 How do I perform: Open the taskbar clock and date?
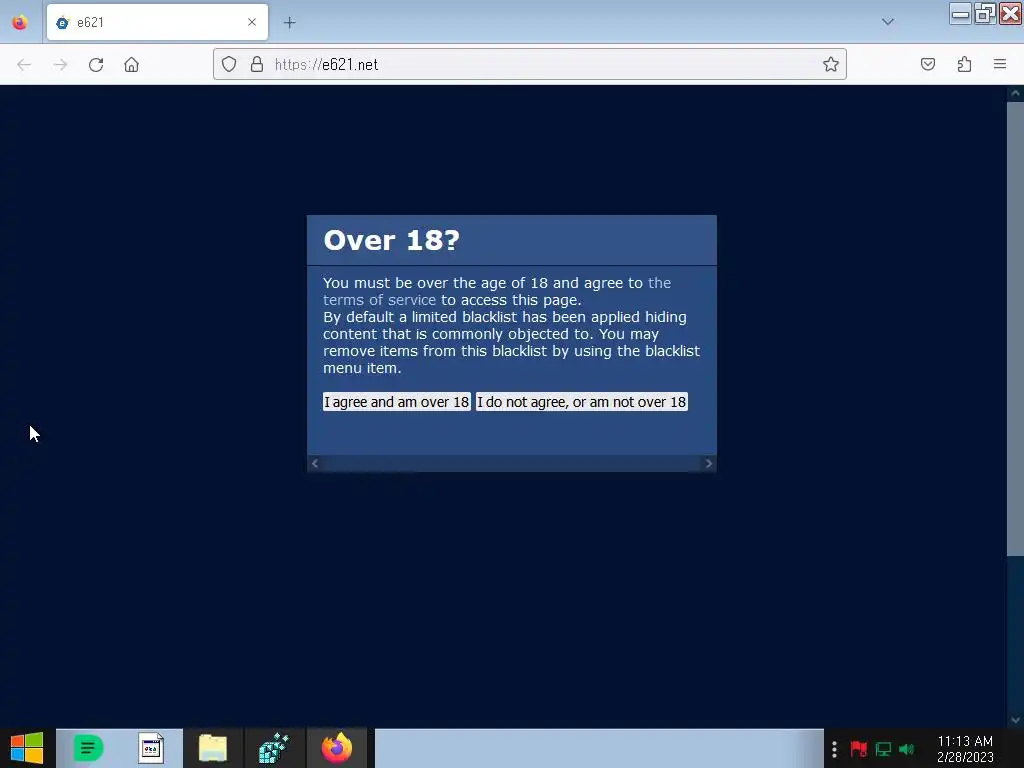pos(965,749)
